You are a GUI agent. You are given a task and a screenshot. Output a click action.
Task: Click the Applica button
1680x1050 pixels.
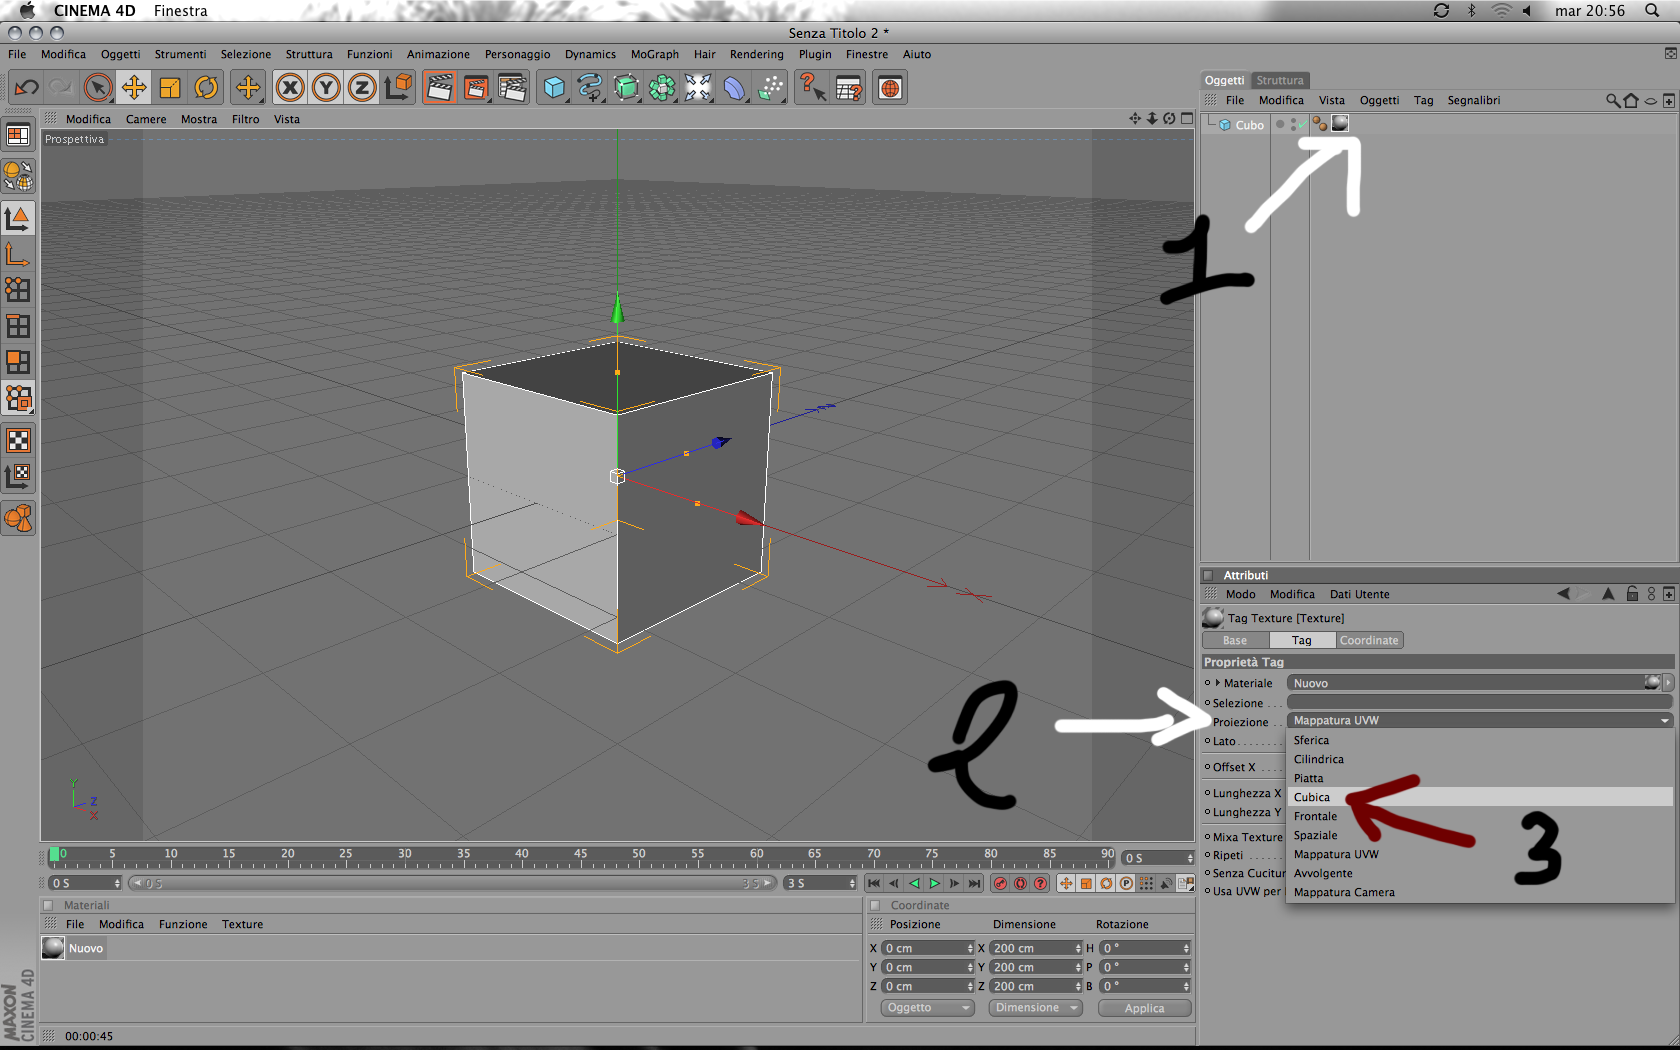pos(1144,1008)
